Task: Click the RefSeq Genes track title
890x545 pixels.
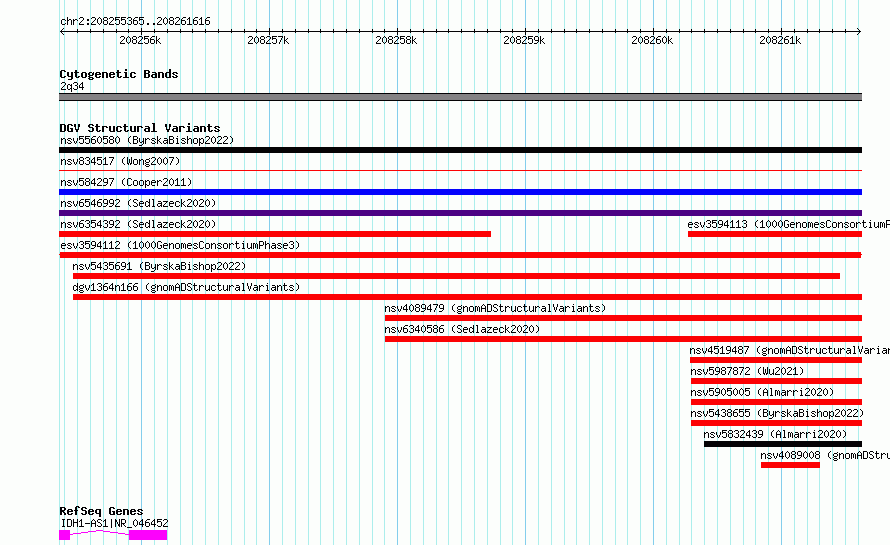Action: click(101, 511)
